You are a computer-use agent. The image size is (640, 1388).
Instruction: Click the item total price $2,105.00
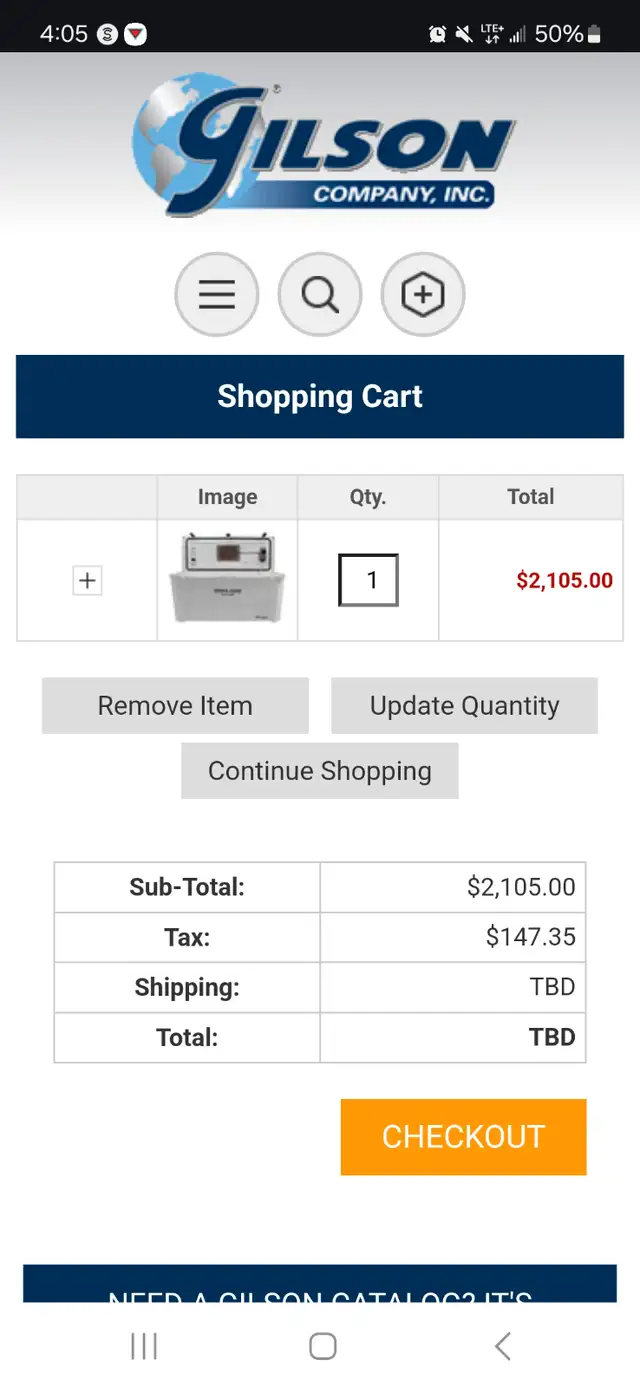564,580
